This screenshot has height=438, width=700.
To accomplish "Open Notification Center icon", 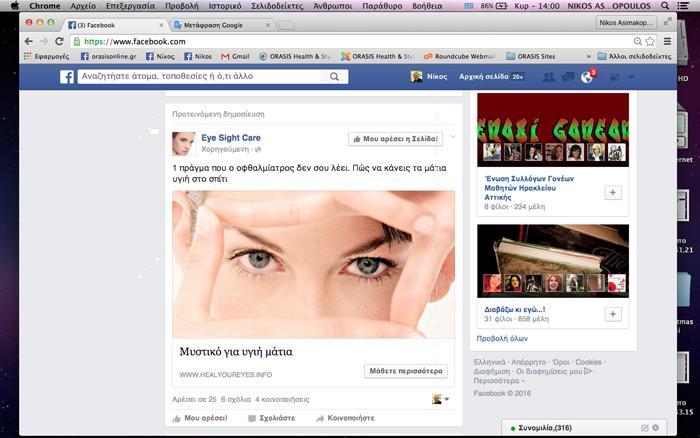I will pos(683,6).
